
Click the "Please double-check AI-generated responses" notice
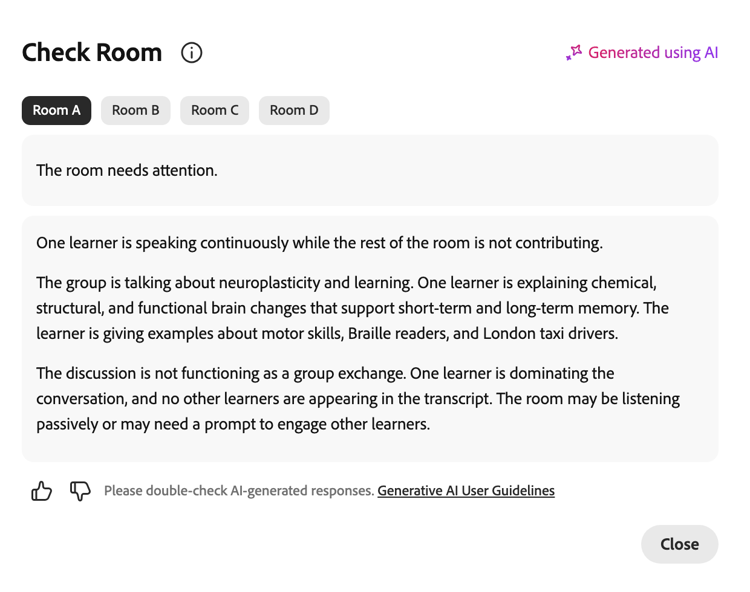coord(239,491)
